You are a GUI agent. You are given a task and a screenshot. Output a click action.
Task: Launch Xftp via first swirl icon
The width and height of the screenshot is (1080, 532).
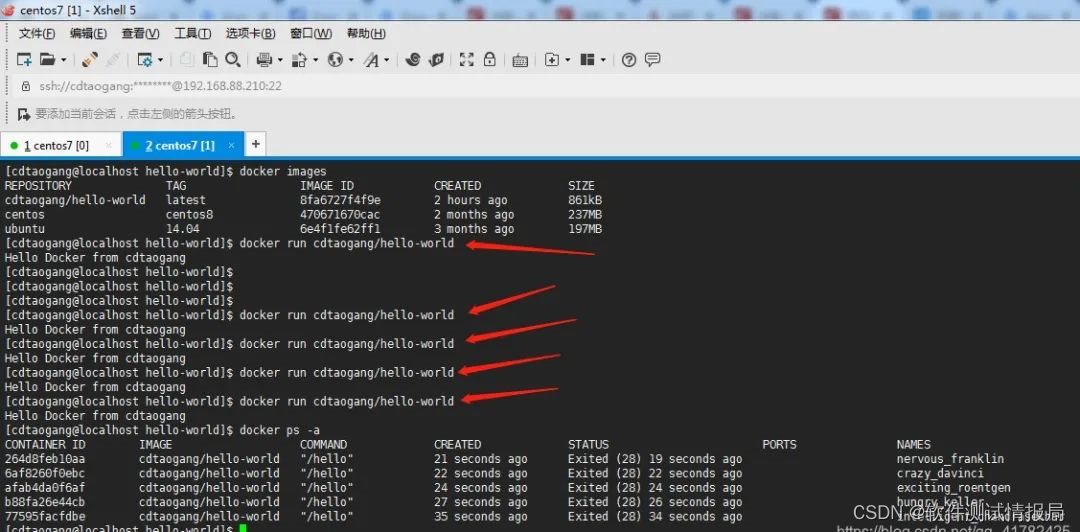(413, 60)
